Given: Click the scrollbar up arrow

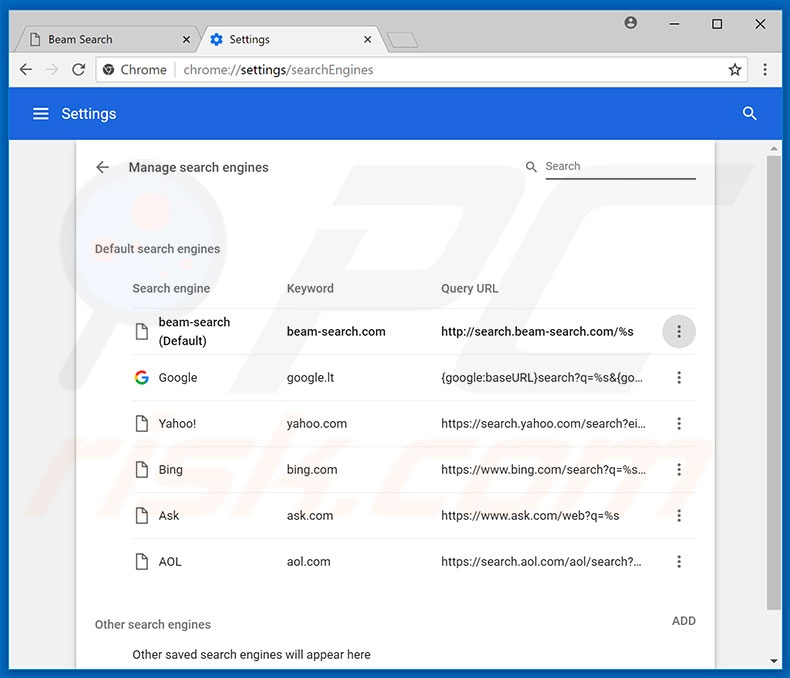Looking at the screenshot, I should click(x=773, y=149).
